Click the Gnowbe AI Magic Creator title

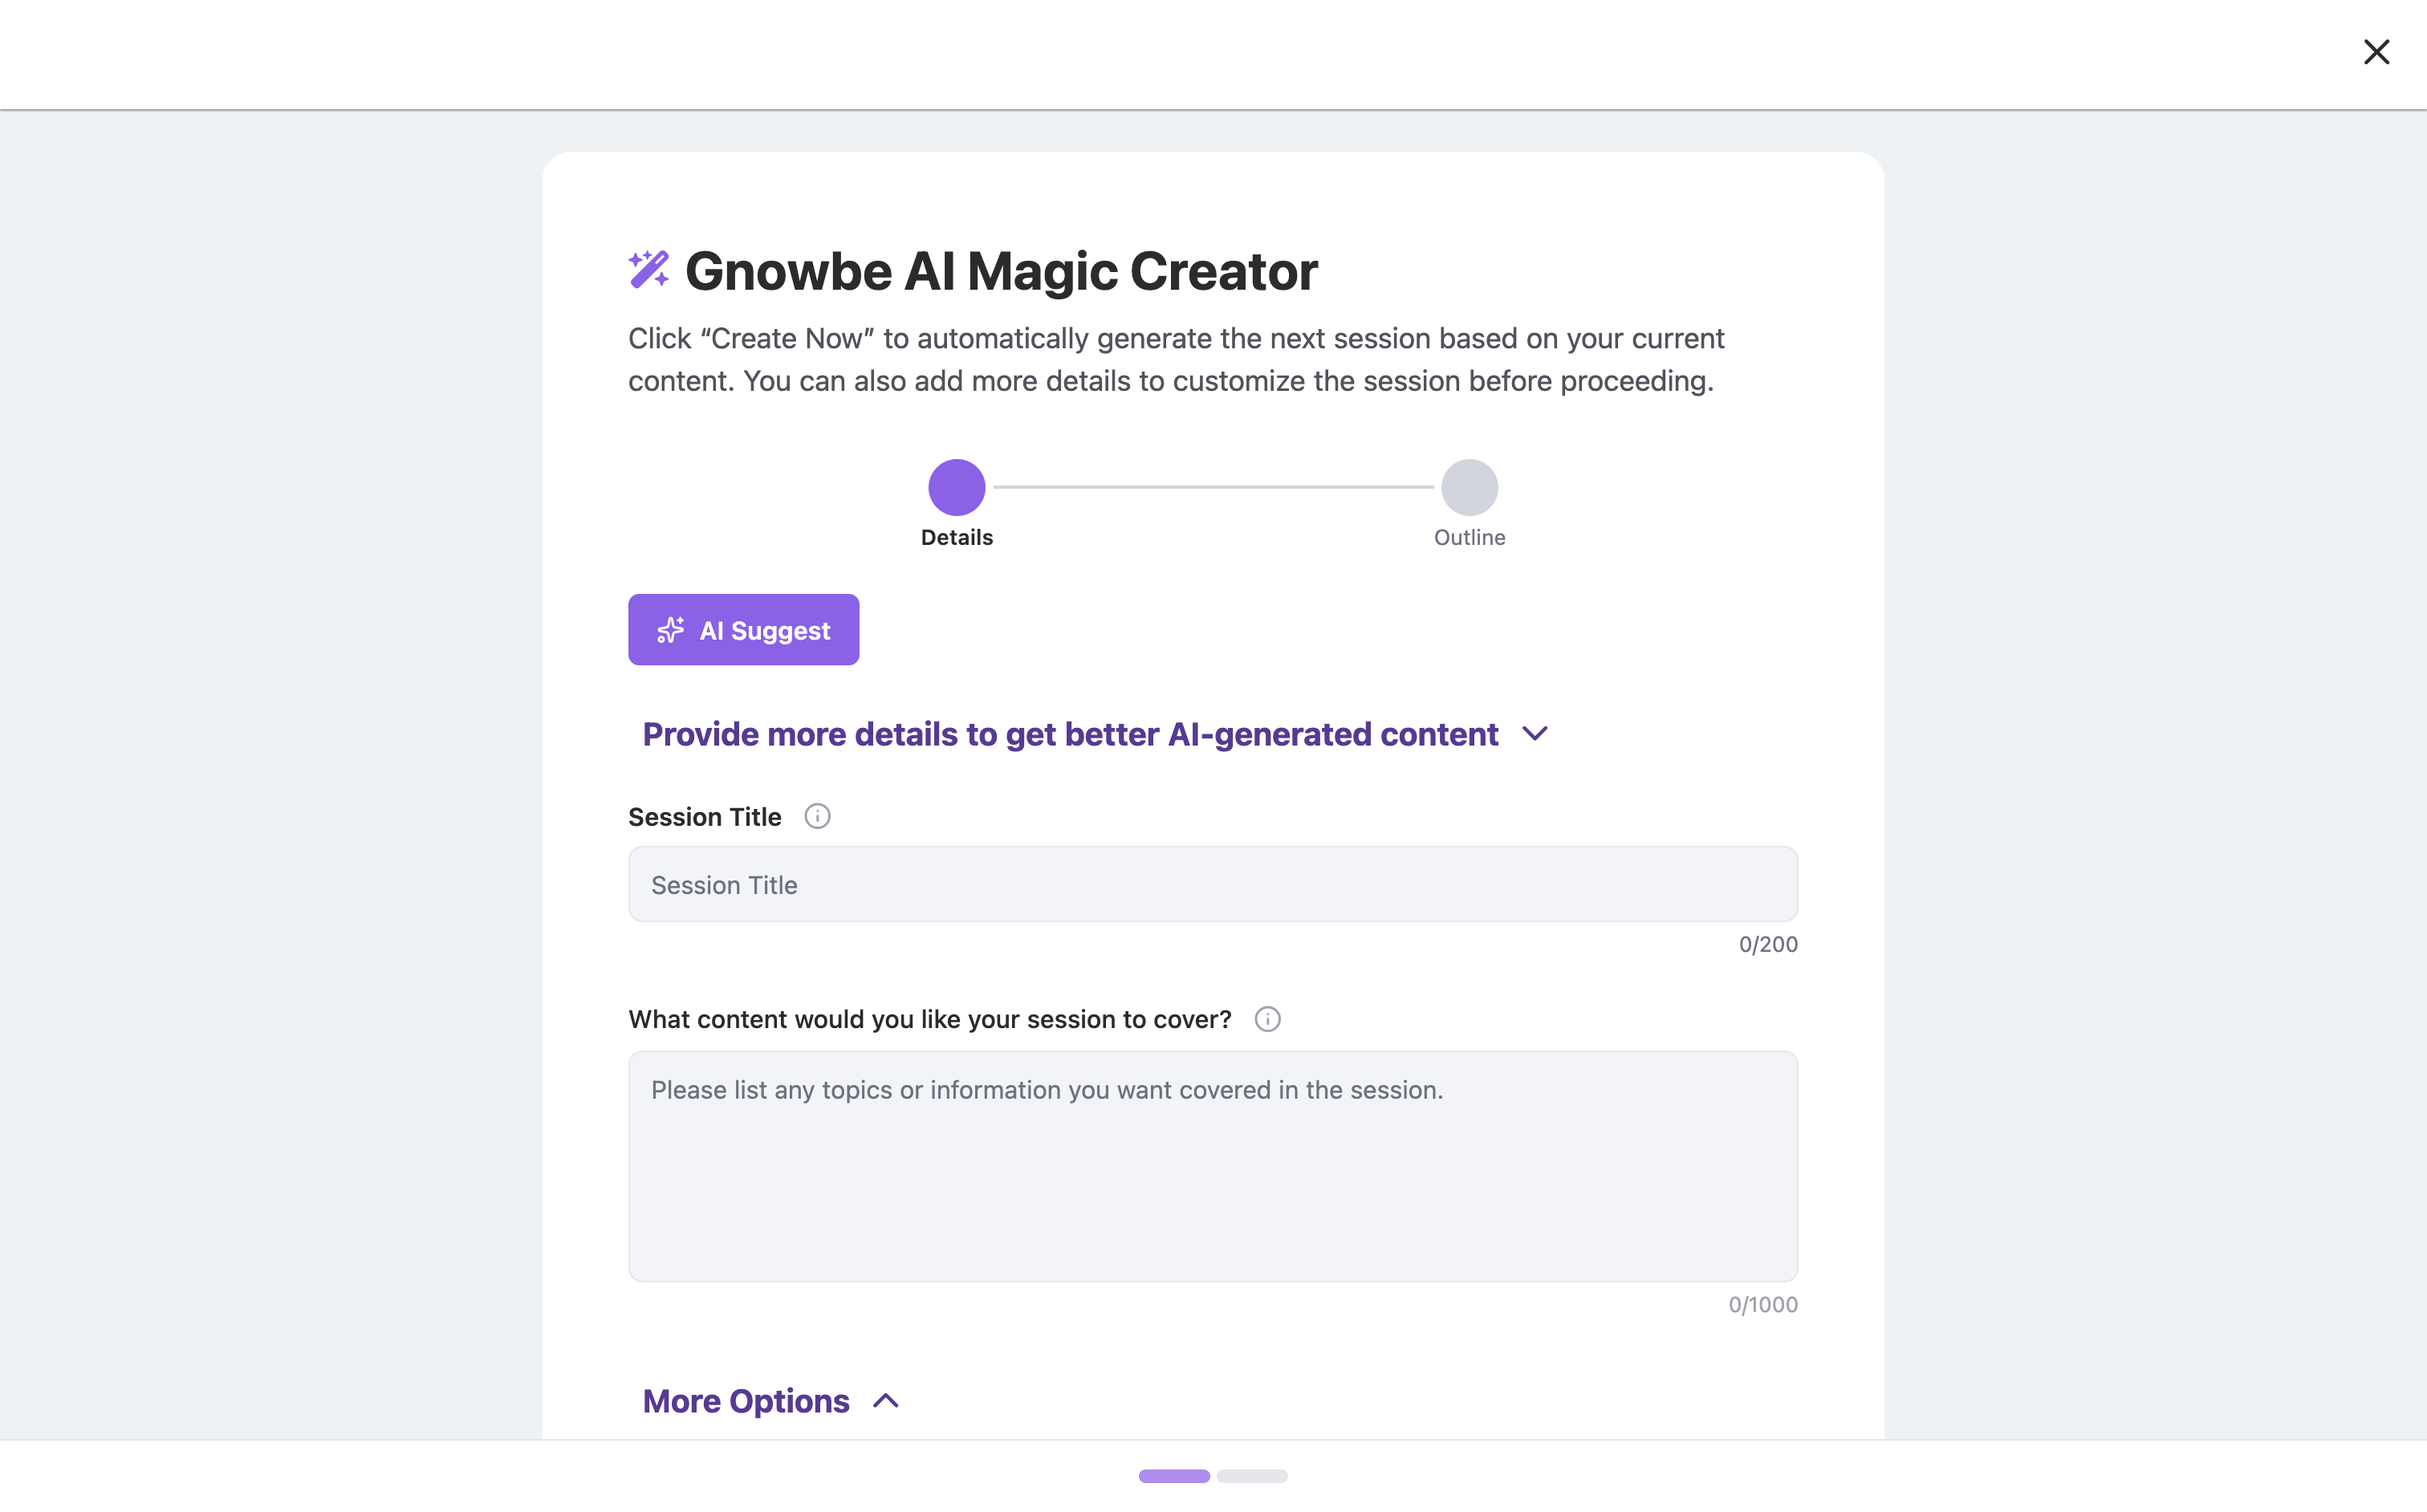(1001, 271)
